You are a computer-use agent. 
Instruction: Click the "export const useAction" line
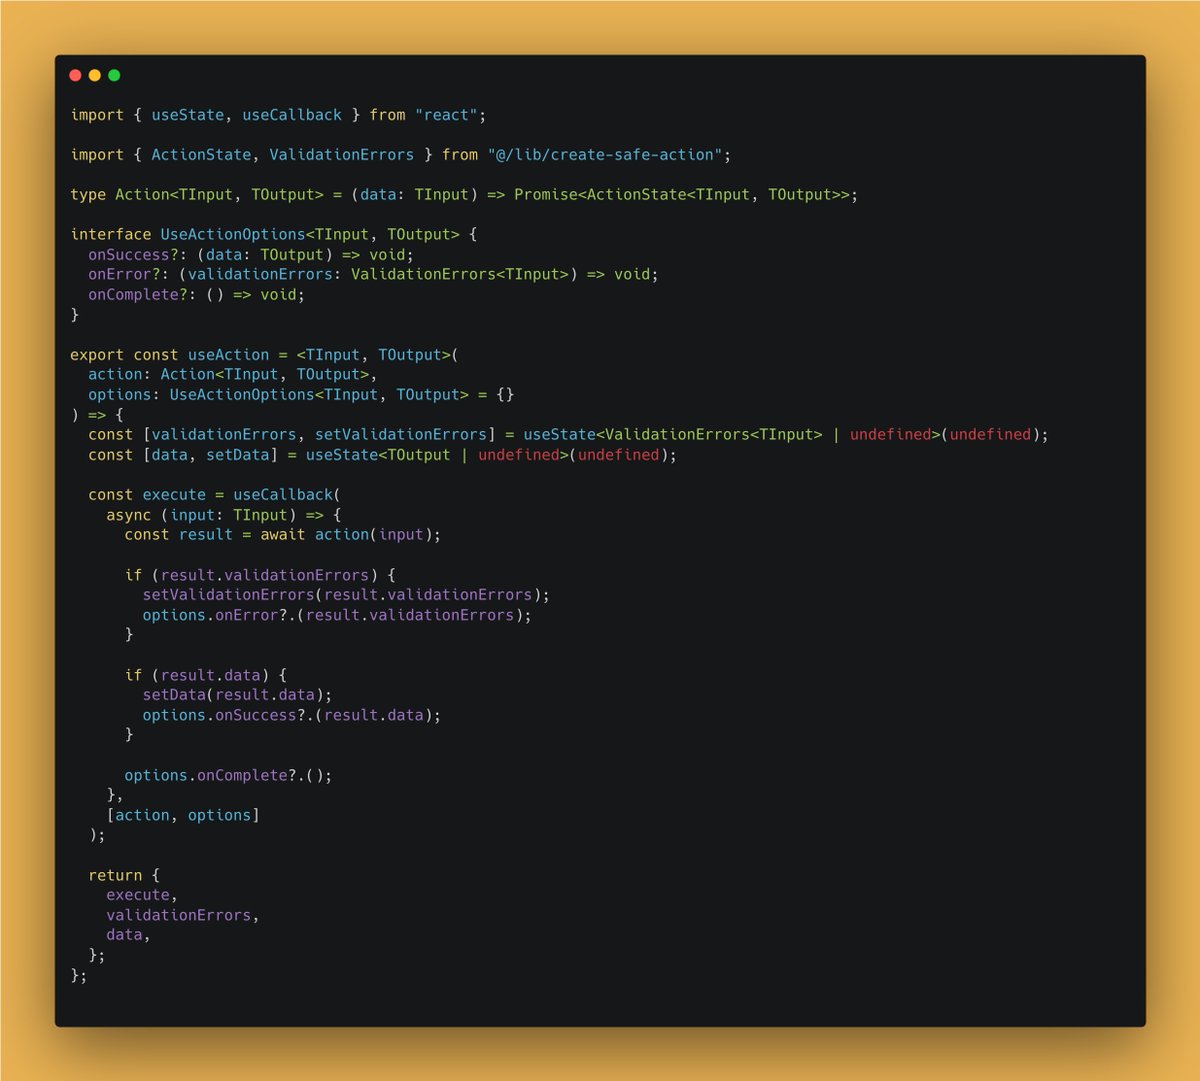pyautogui.click(x=264, y=355)
